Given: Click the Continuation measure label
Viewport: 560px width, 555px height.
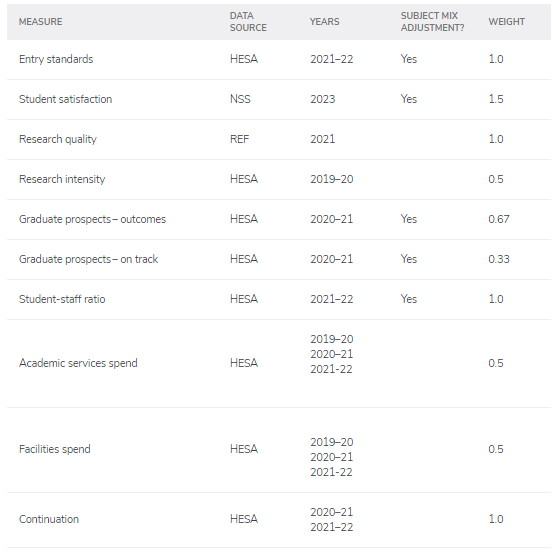Looking at the screenshot, I should (49, 519).
